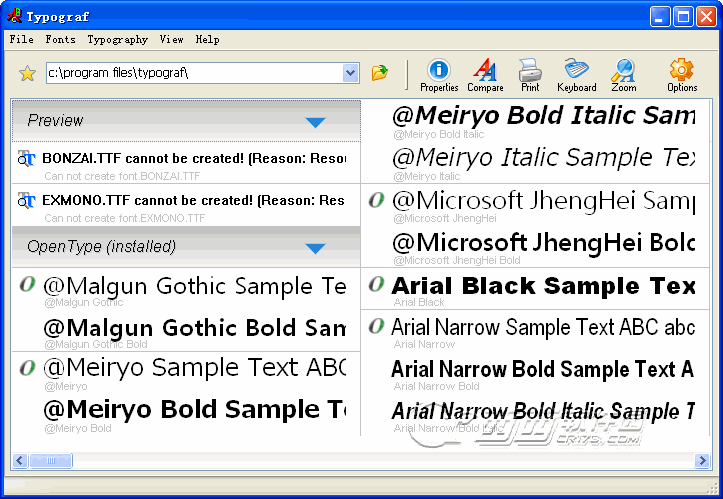This screenshot has width=723, height=499.
Task: Minimize the Typograf window
Action: [660, 17]
